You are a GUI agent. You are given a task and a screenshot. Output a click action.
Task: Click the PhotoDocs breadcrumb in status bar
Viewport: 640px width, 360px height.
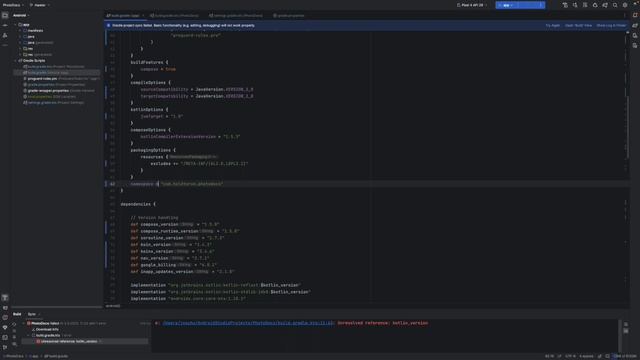point(13,356)
